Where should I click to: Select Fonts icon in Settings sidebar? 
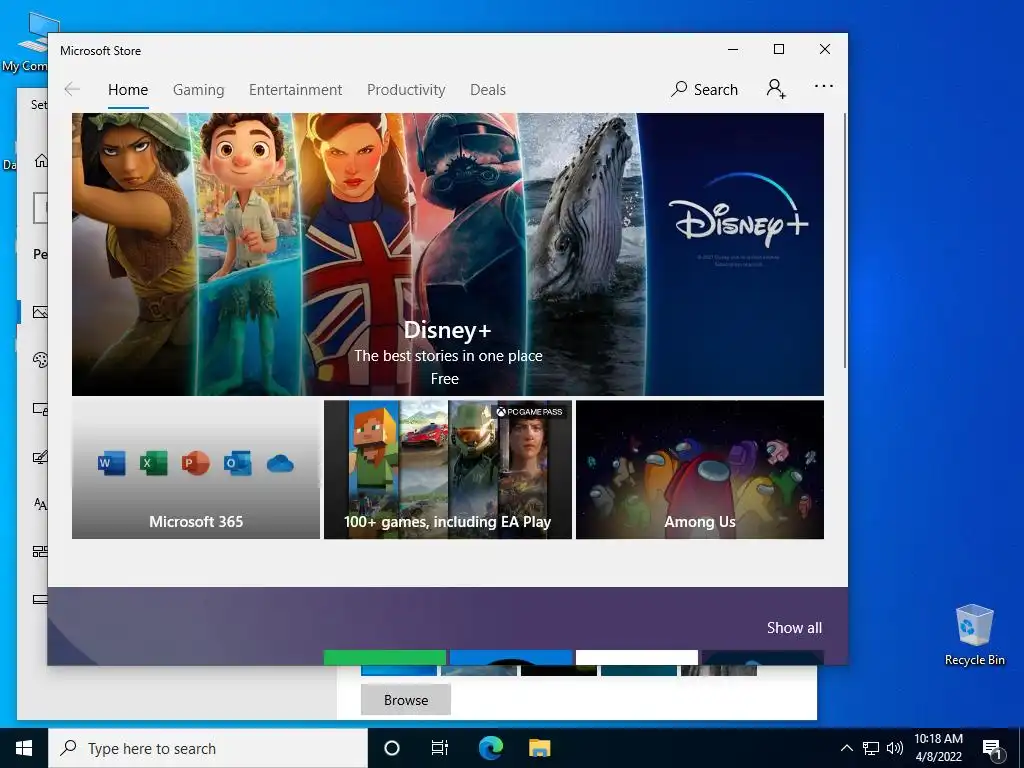click(40, 504)
